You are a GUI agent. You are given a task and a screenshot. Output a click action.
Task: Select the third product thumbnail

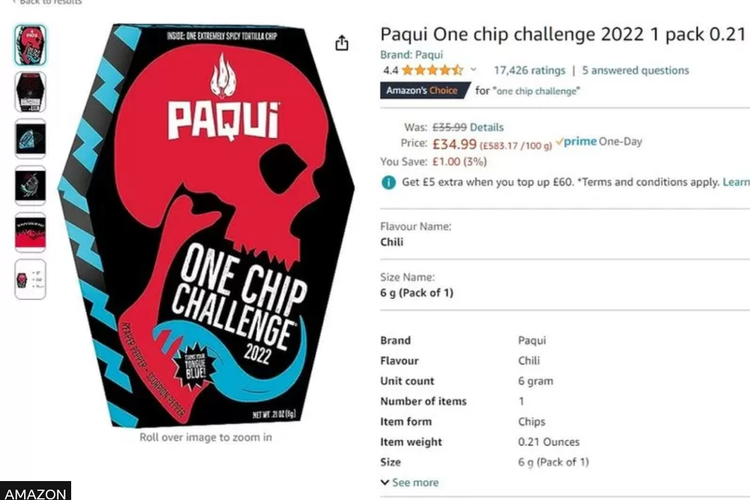(x=30, y=139)
